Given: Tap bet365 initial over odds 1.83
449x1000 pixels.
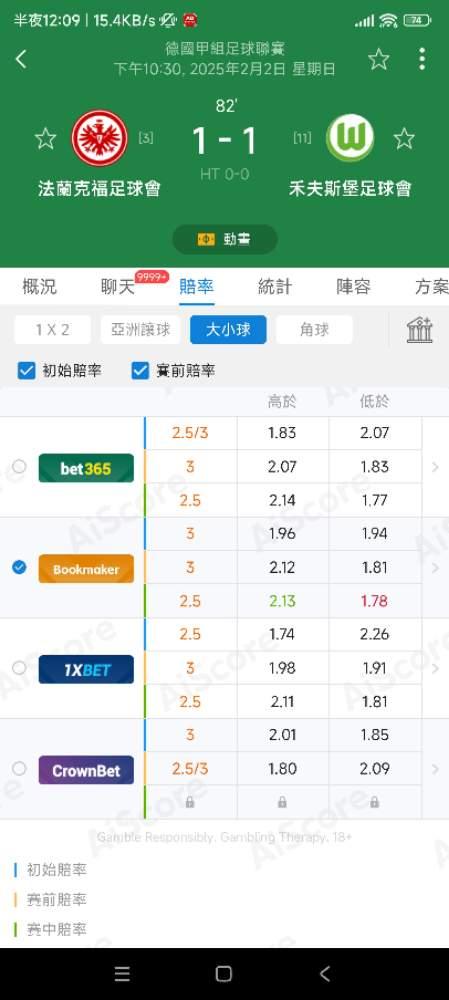Looking at the screenshot, I should click(283, 433).
